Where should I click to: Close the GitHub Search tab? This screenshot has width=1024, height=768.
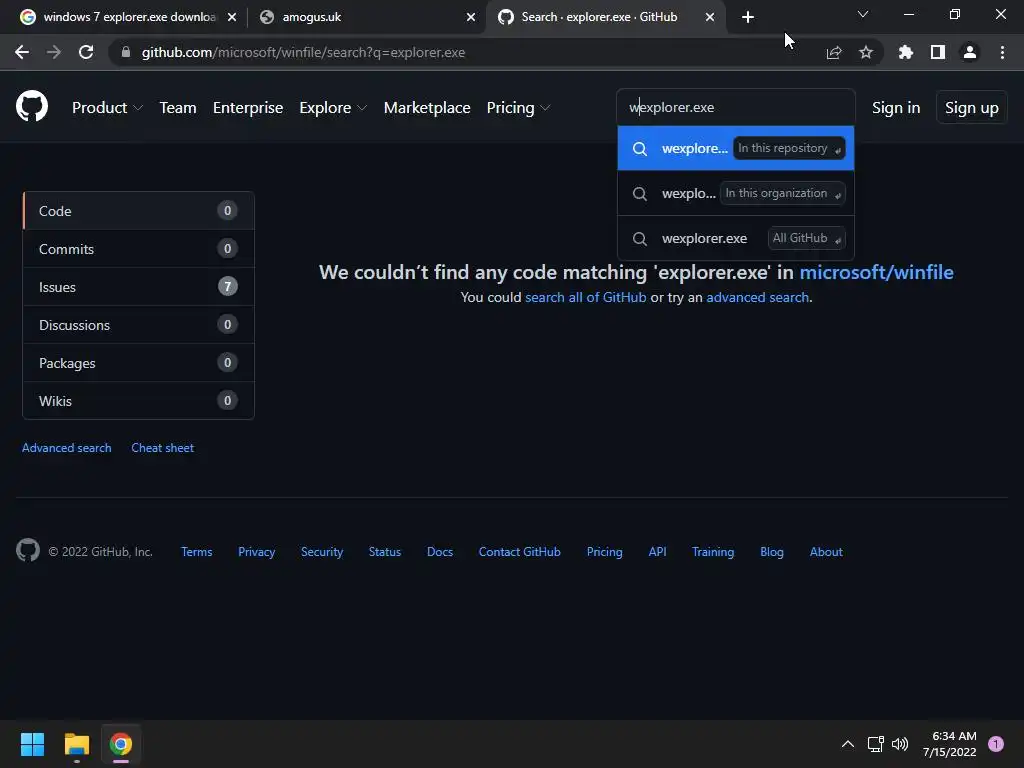click(710, 17)
